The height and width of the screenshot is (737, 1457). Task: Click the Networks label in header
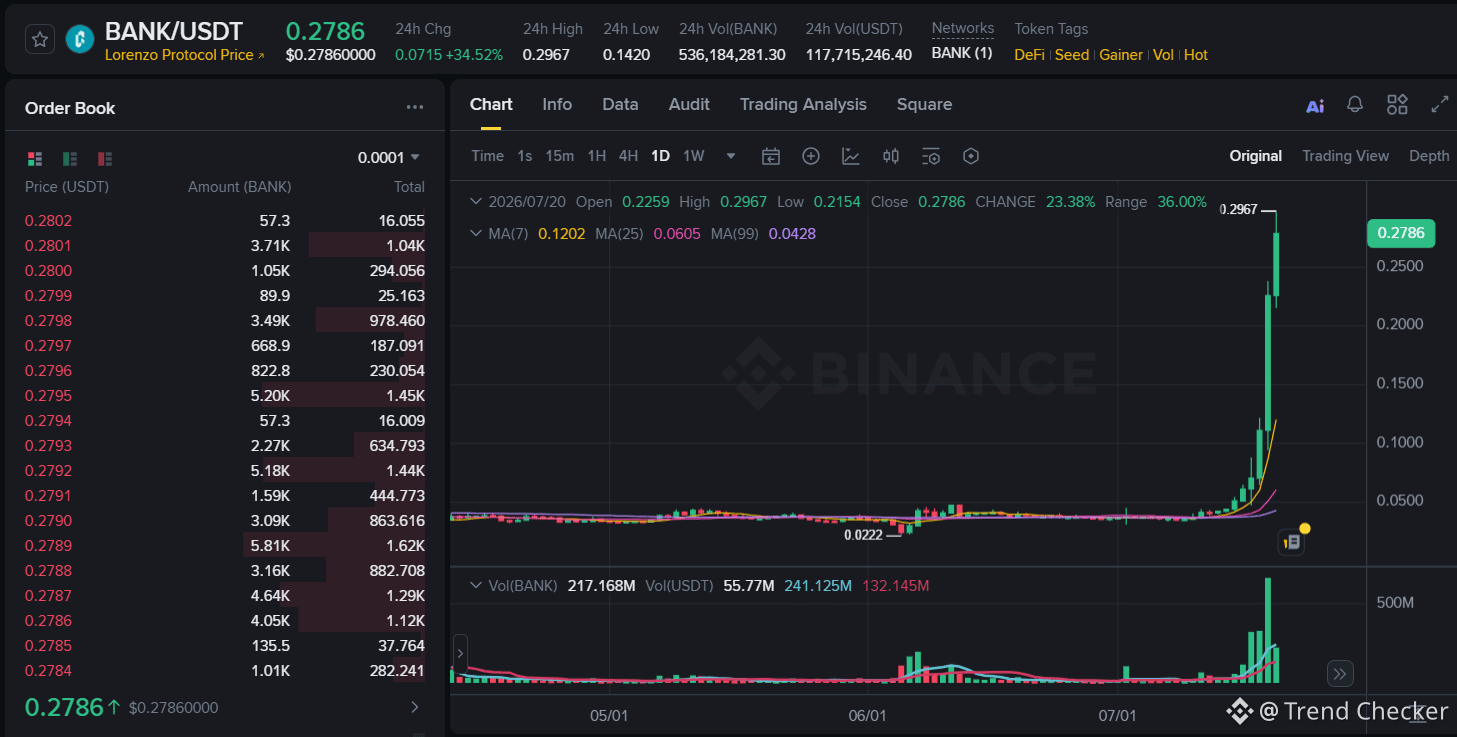point(963,28)
